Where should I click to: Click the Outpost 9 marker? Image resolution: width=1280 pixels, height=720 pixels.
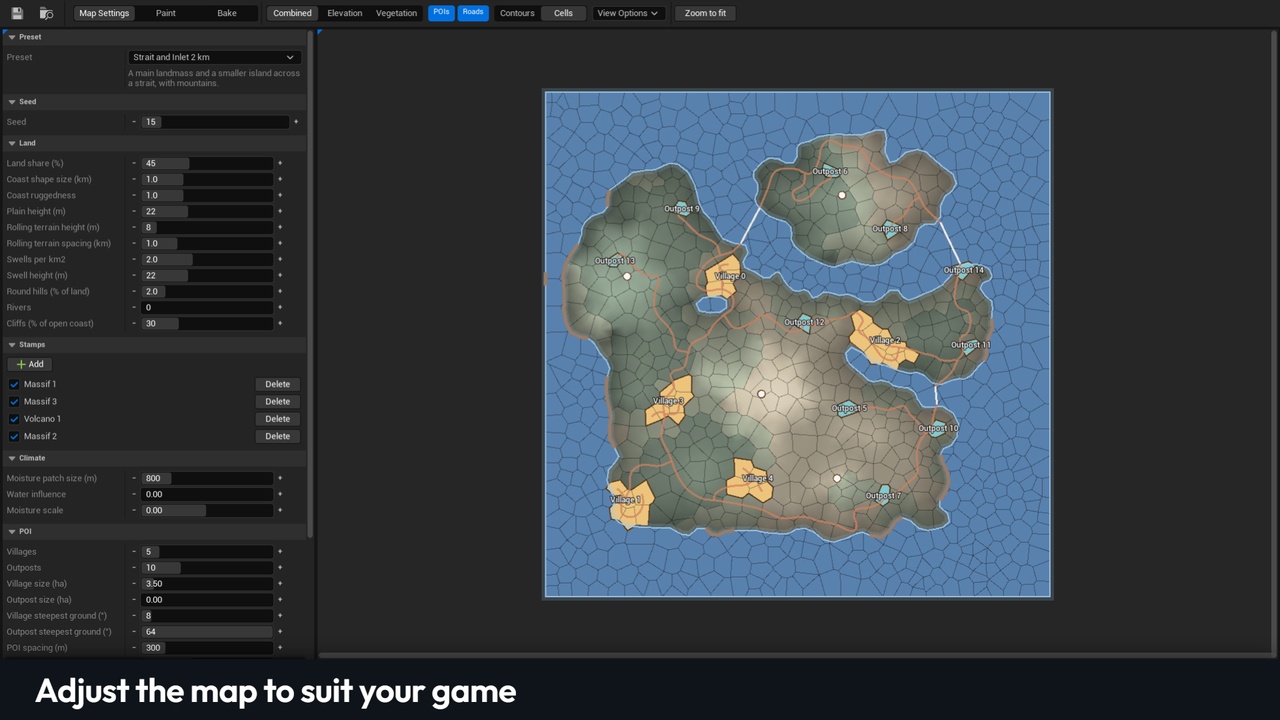pos(682,209)
